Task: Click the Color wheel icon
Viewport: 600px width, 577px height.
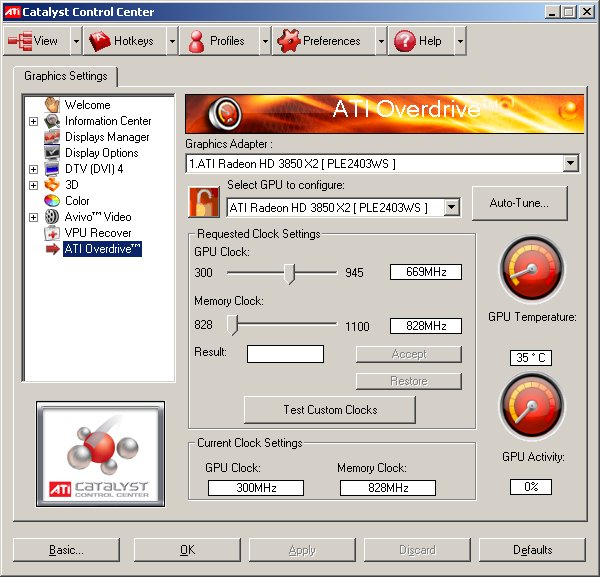Action: pos(52,200)
